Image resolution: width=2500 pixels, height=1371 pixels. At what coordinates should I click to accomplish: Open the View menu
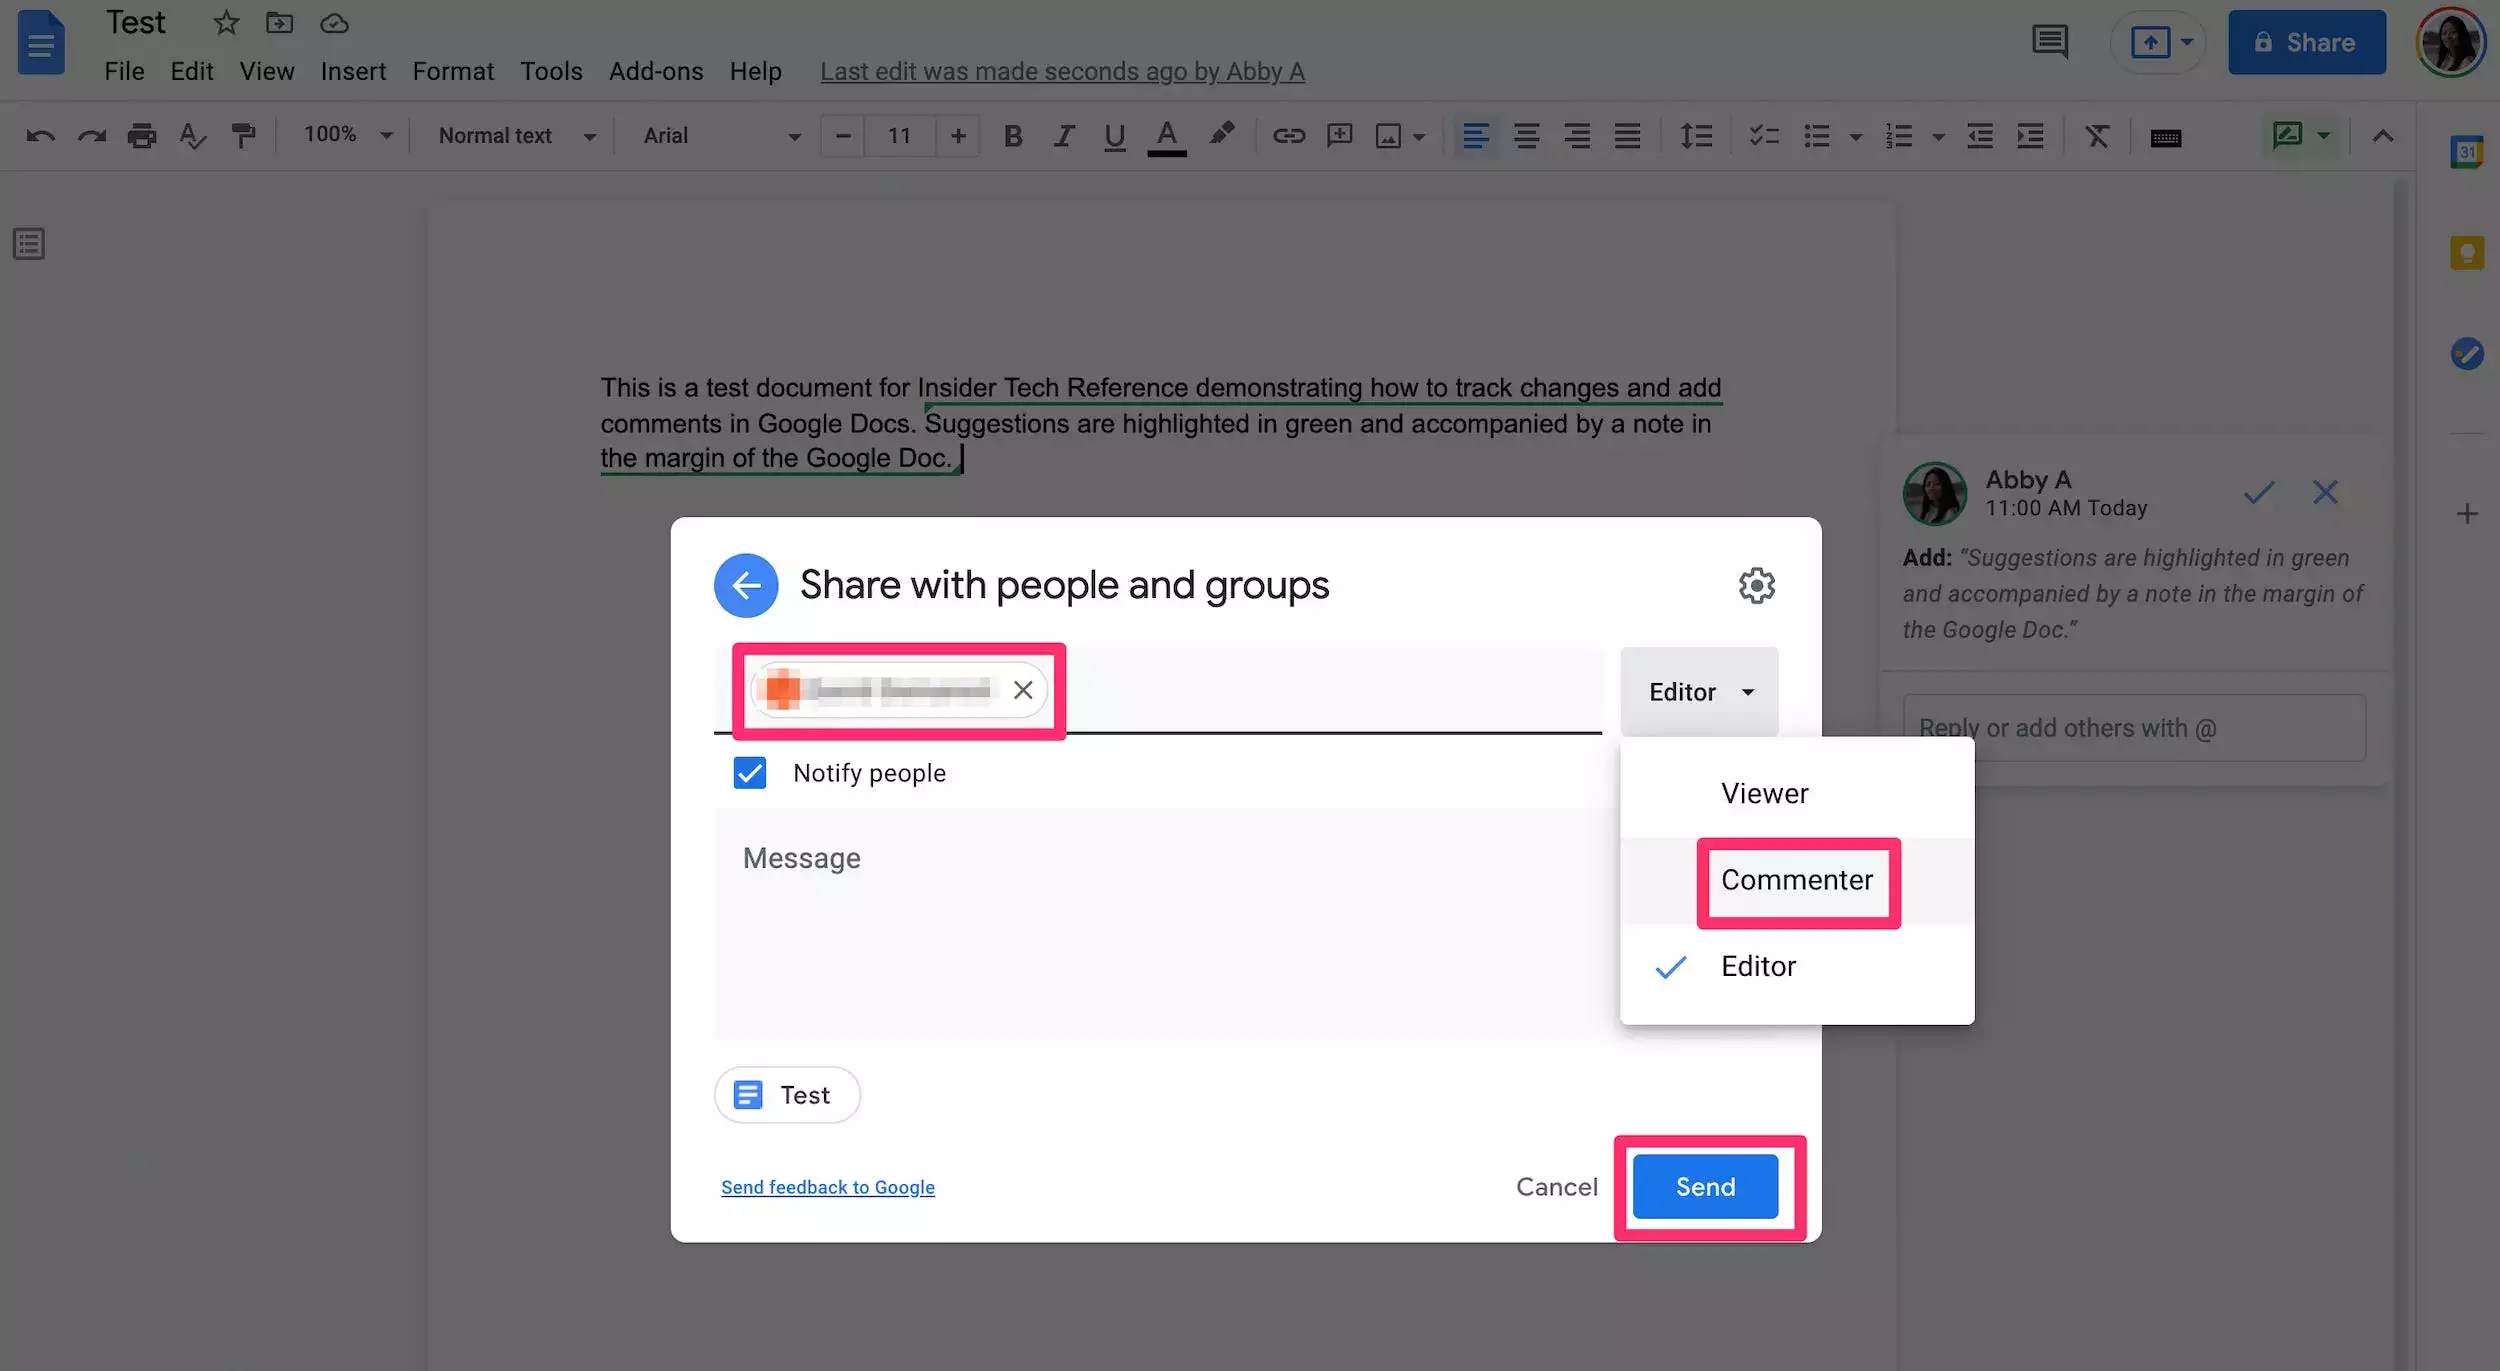[266, 72]
